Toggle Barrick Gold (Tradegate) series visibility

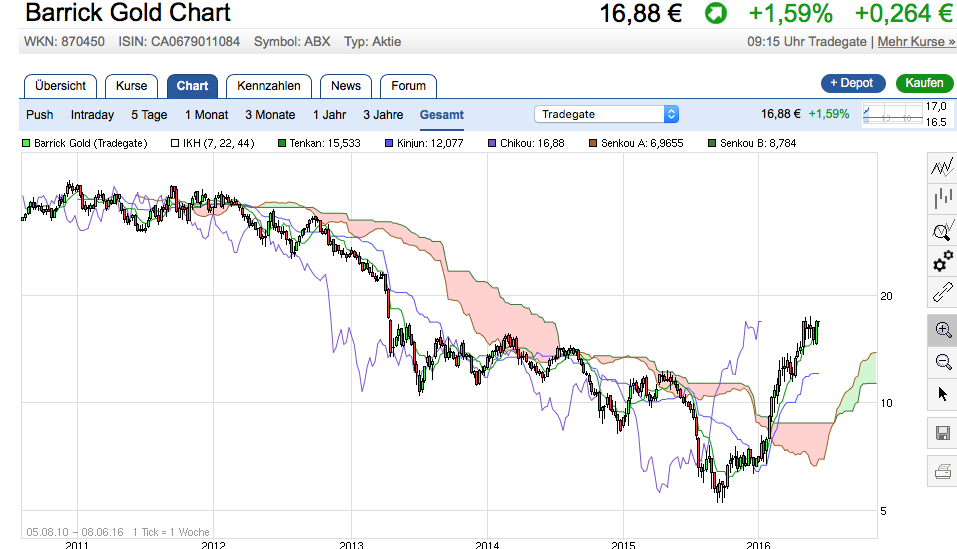[27, 143]
